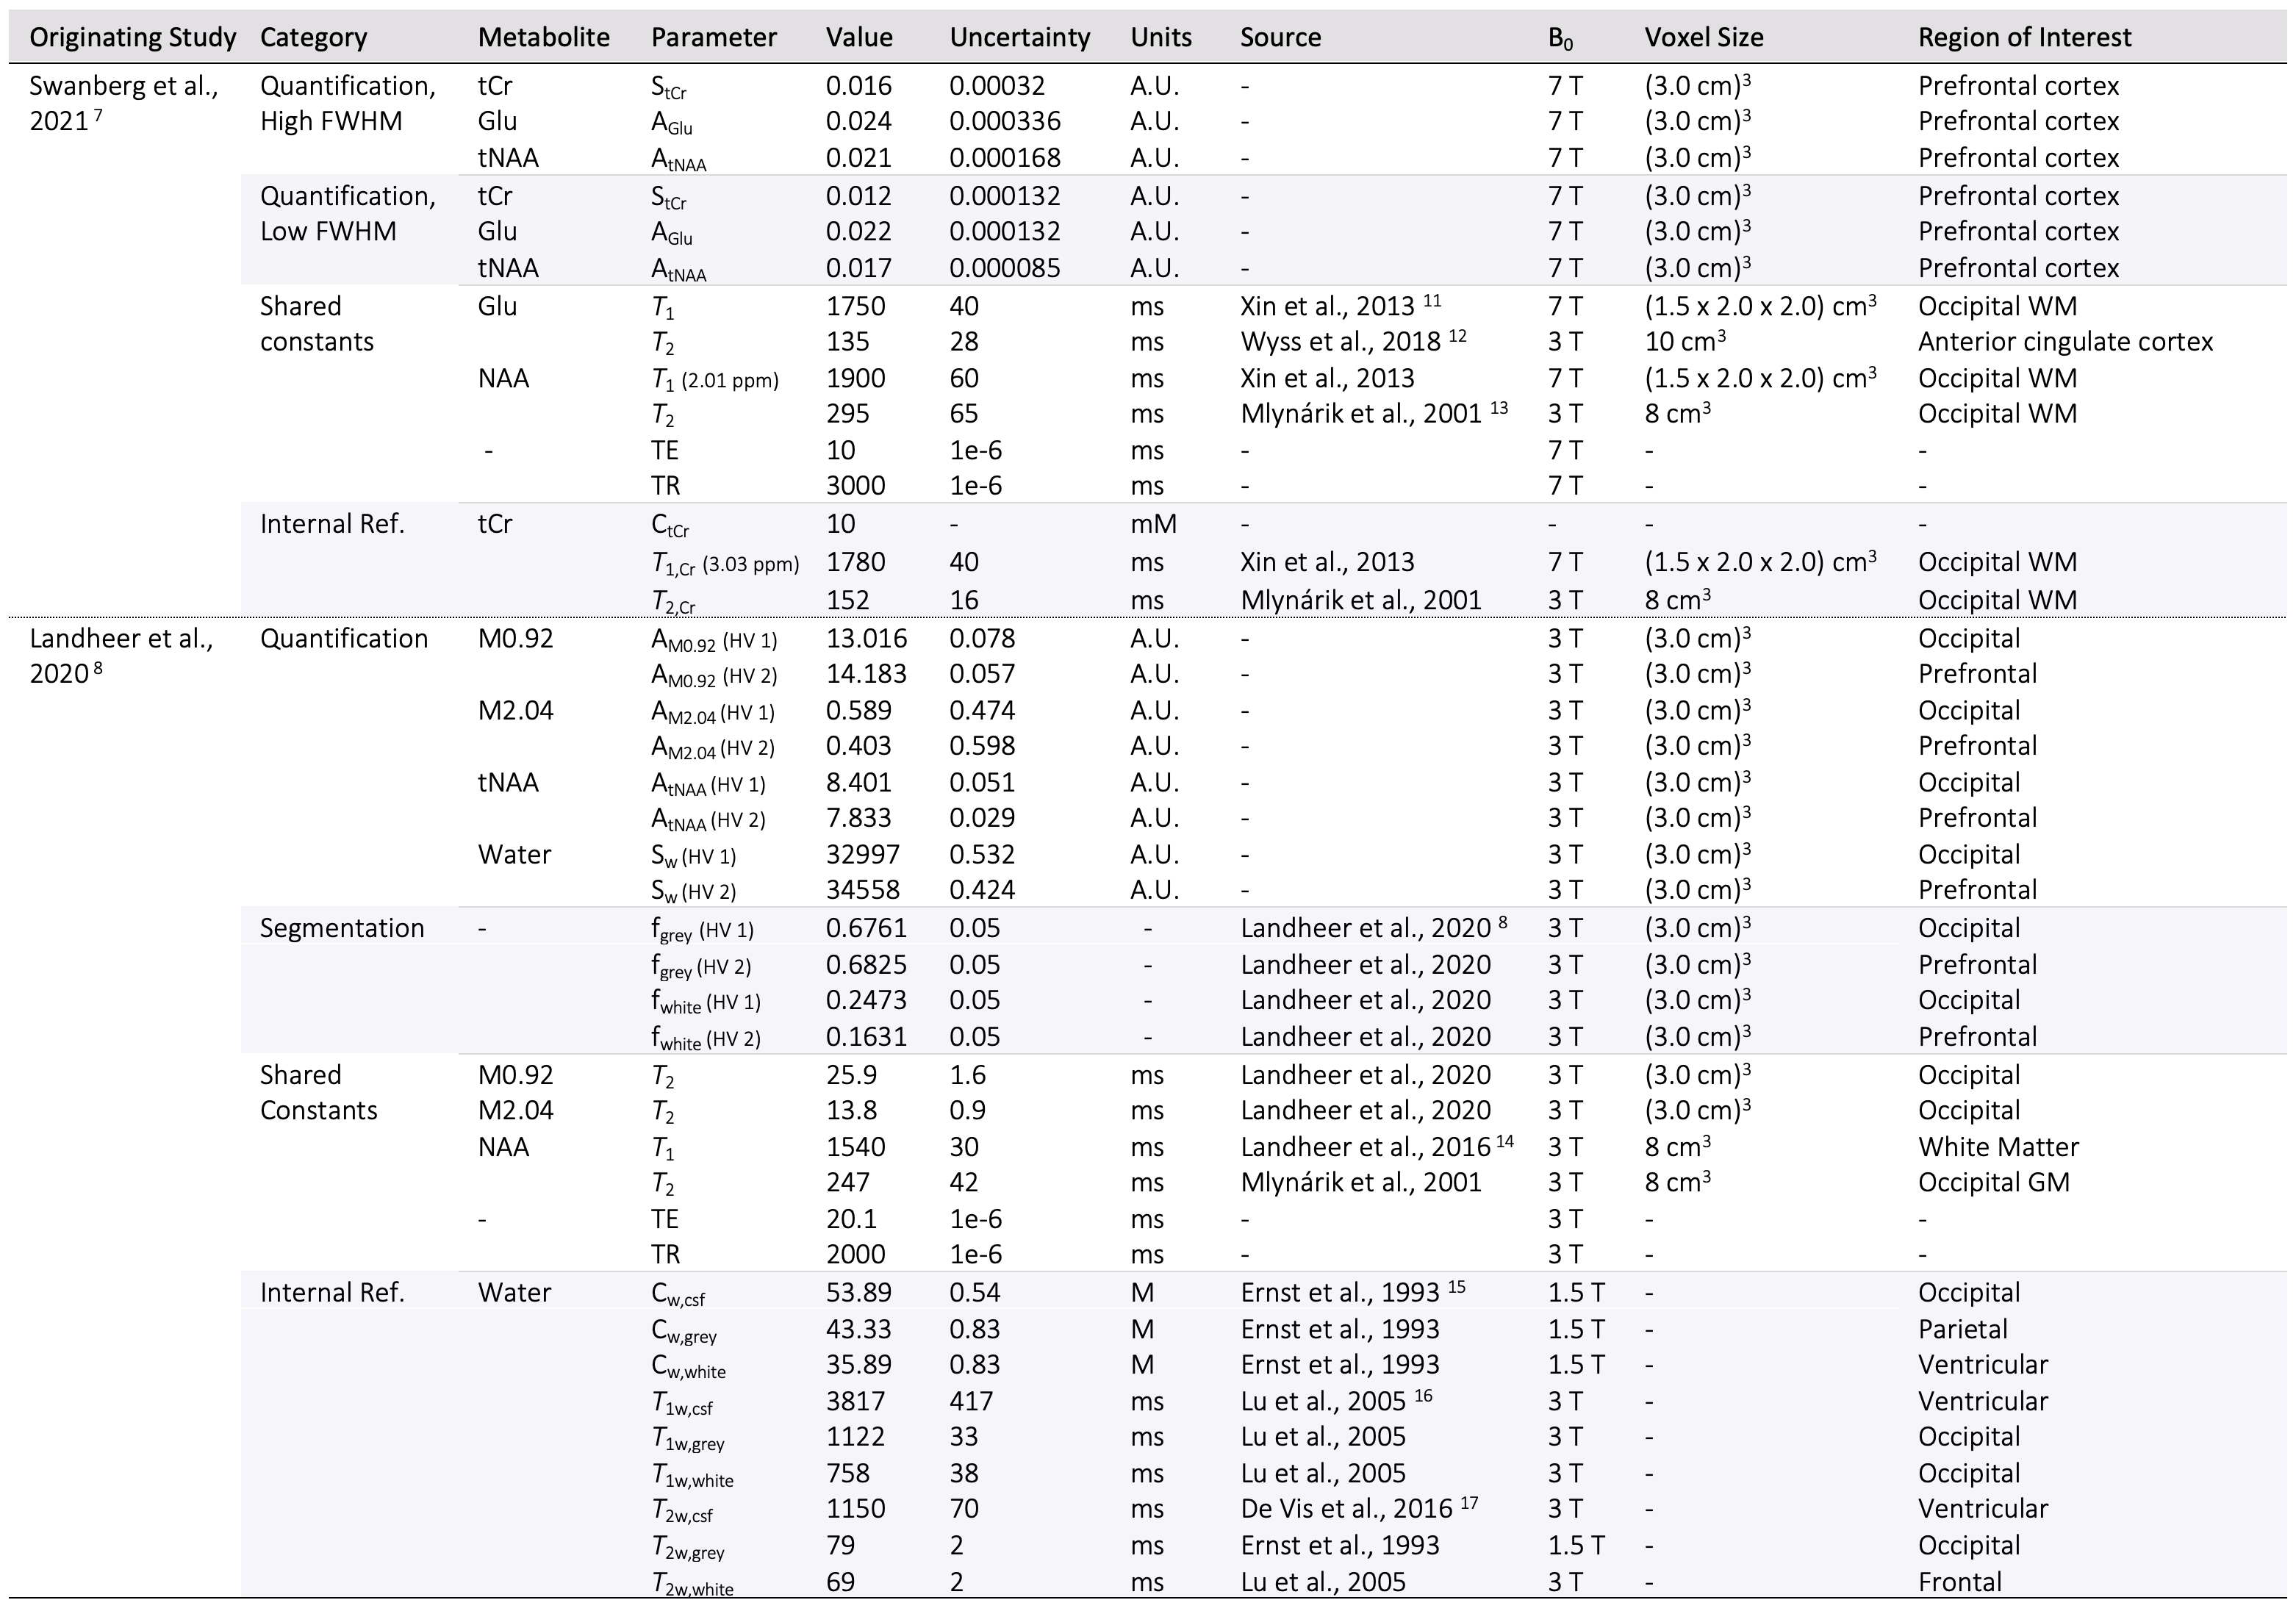Click the De Vis et al., 2016 citation
The image size is (2296, 1611).
click(x=1358, y=1509)
